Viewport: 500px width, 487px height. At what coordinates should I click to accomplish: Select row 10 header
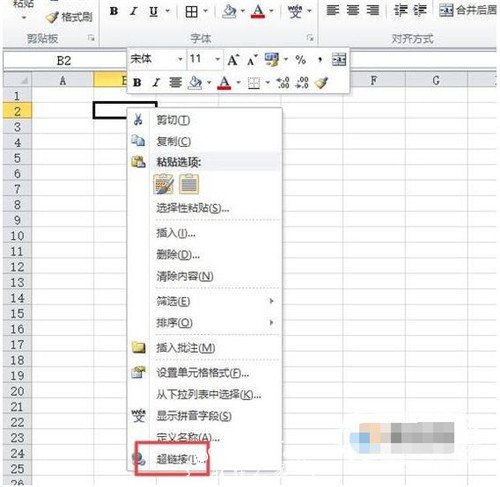[17, 236]
